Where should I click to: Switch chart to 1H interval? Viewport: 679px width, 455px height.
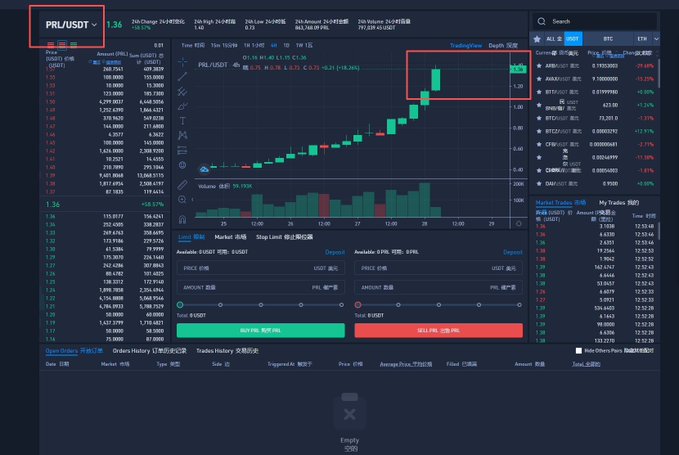tap(254, 45)
